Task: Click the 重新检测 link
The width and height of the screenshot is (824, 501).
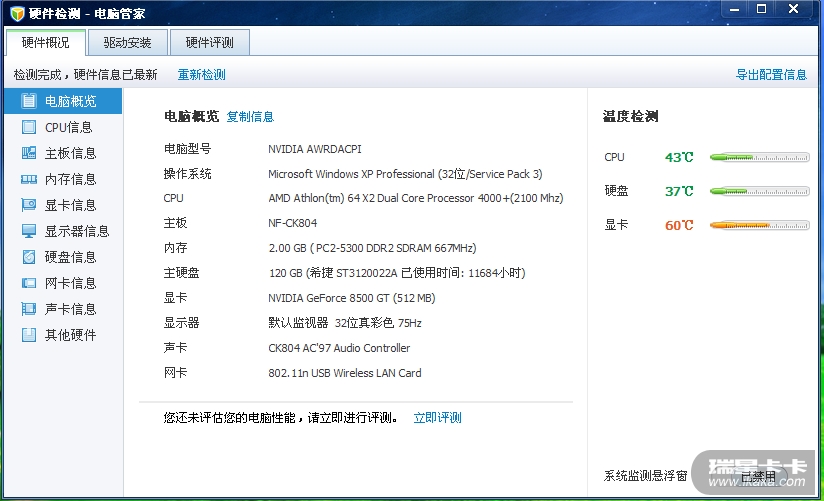Action: [x=201, y=75]
